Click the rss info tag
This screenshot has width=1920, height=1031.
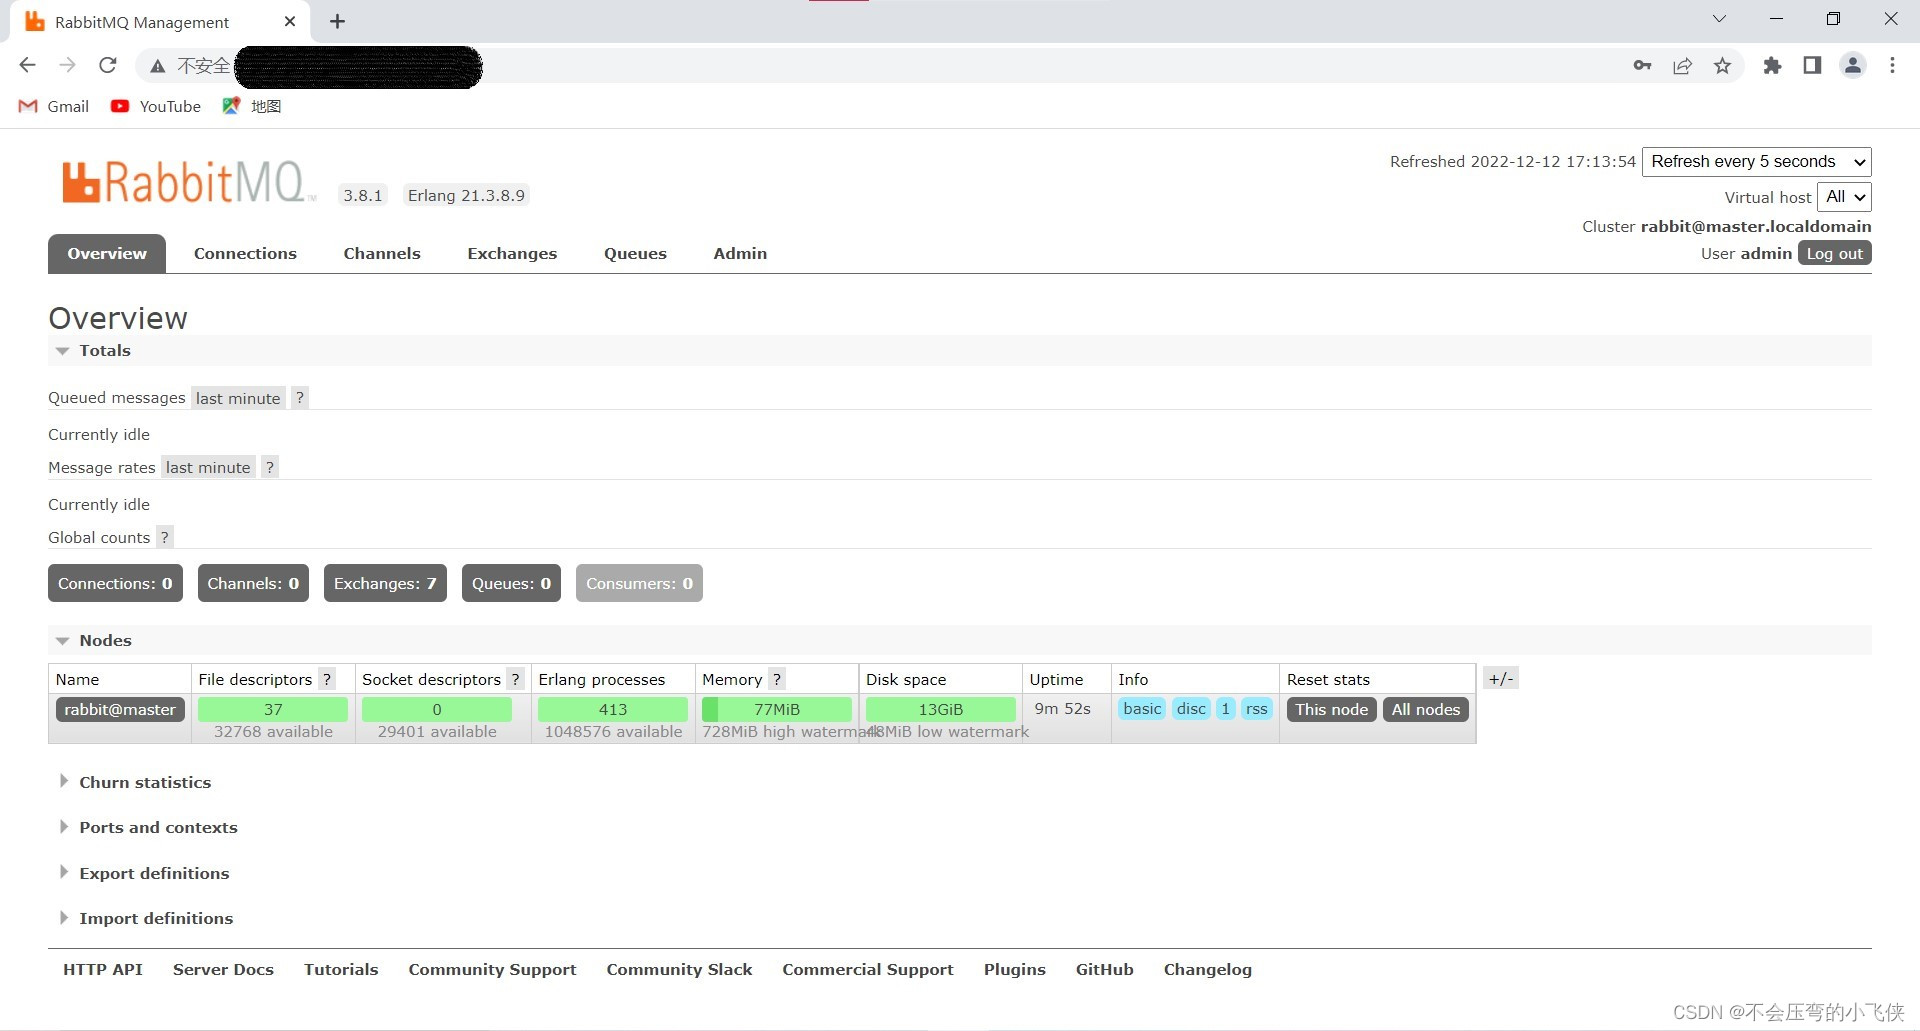1257,708
